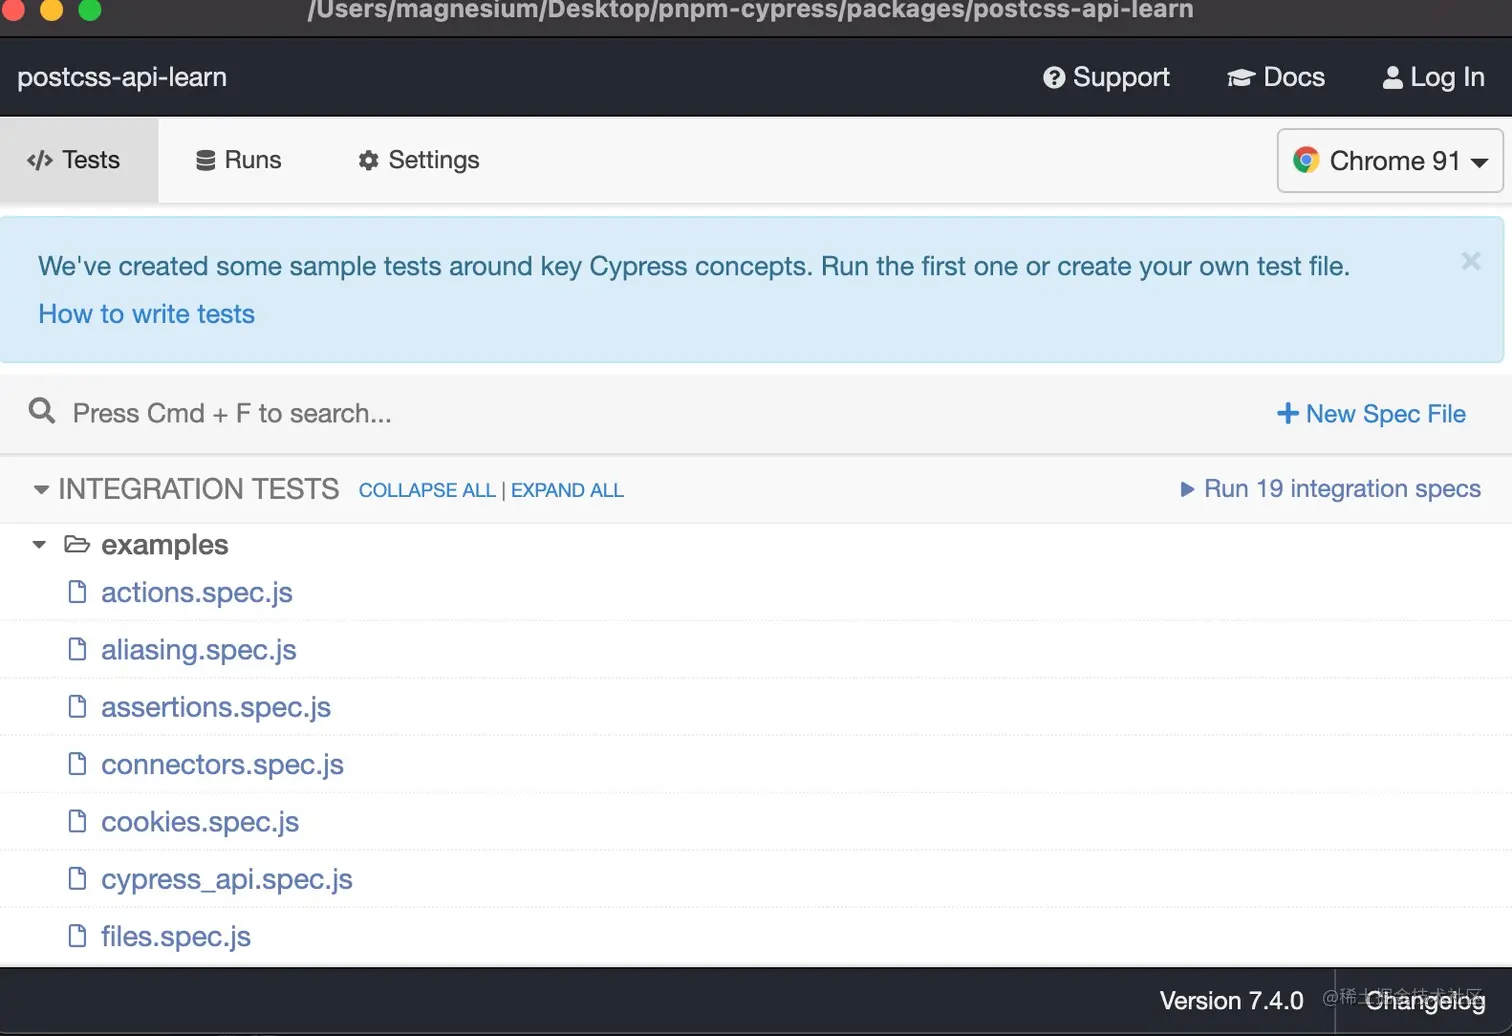1512x1036 pixels.
Task: Click the Tests code brackets icon
Action: [x=40, y=160]
